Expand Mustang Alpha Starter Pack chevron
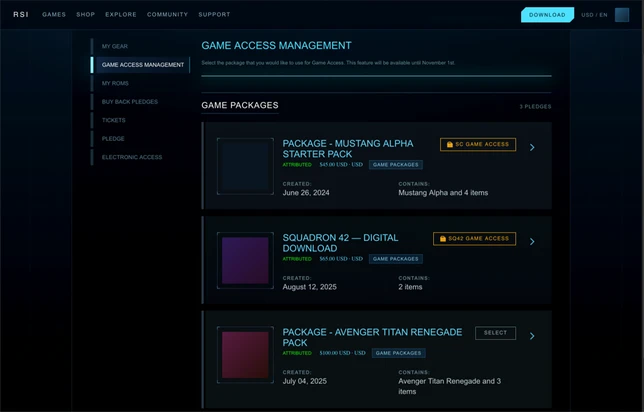This screenshot has height=412, width=644. pos(532,147)
